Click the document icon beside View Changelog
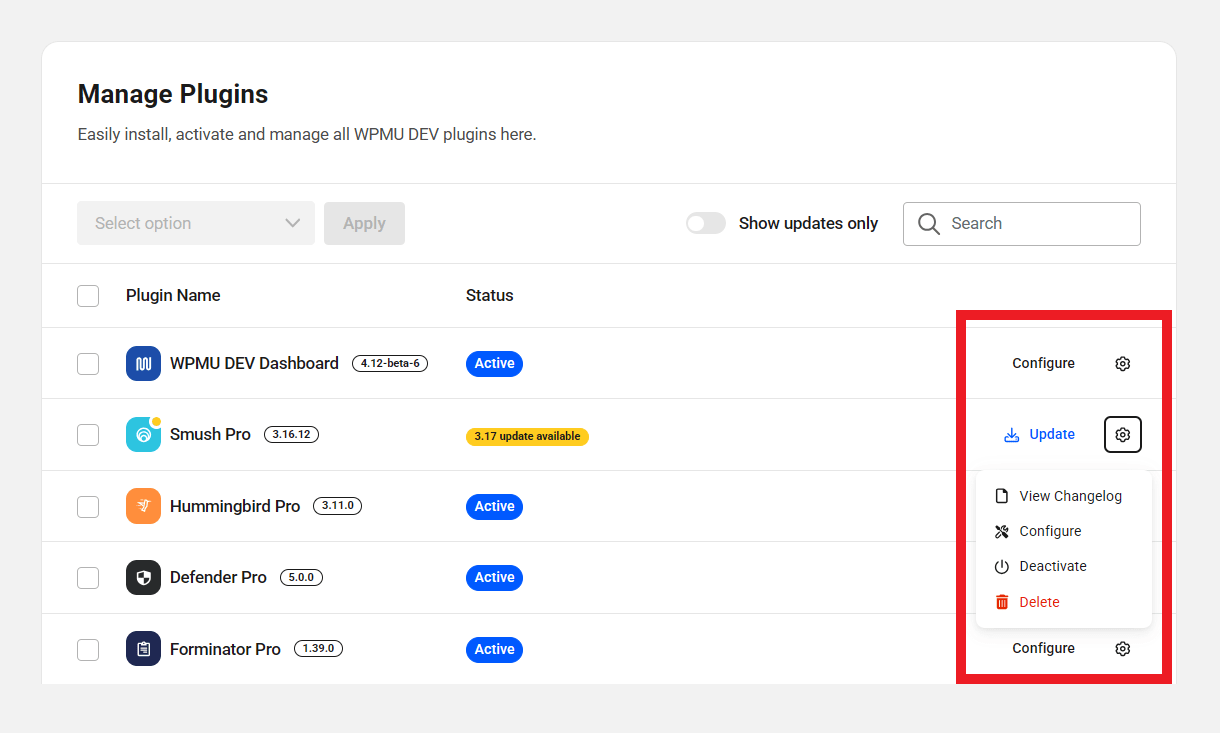 [1001, 496]
